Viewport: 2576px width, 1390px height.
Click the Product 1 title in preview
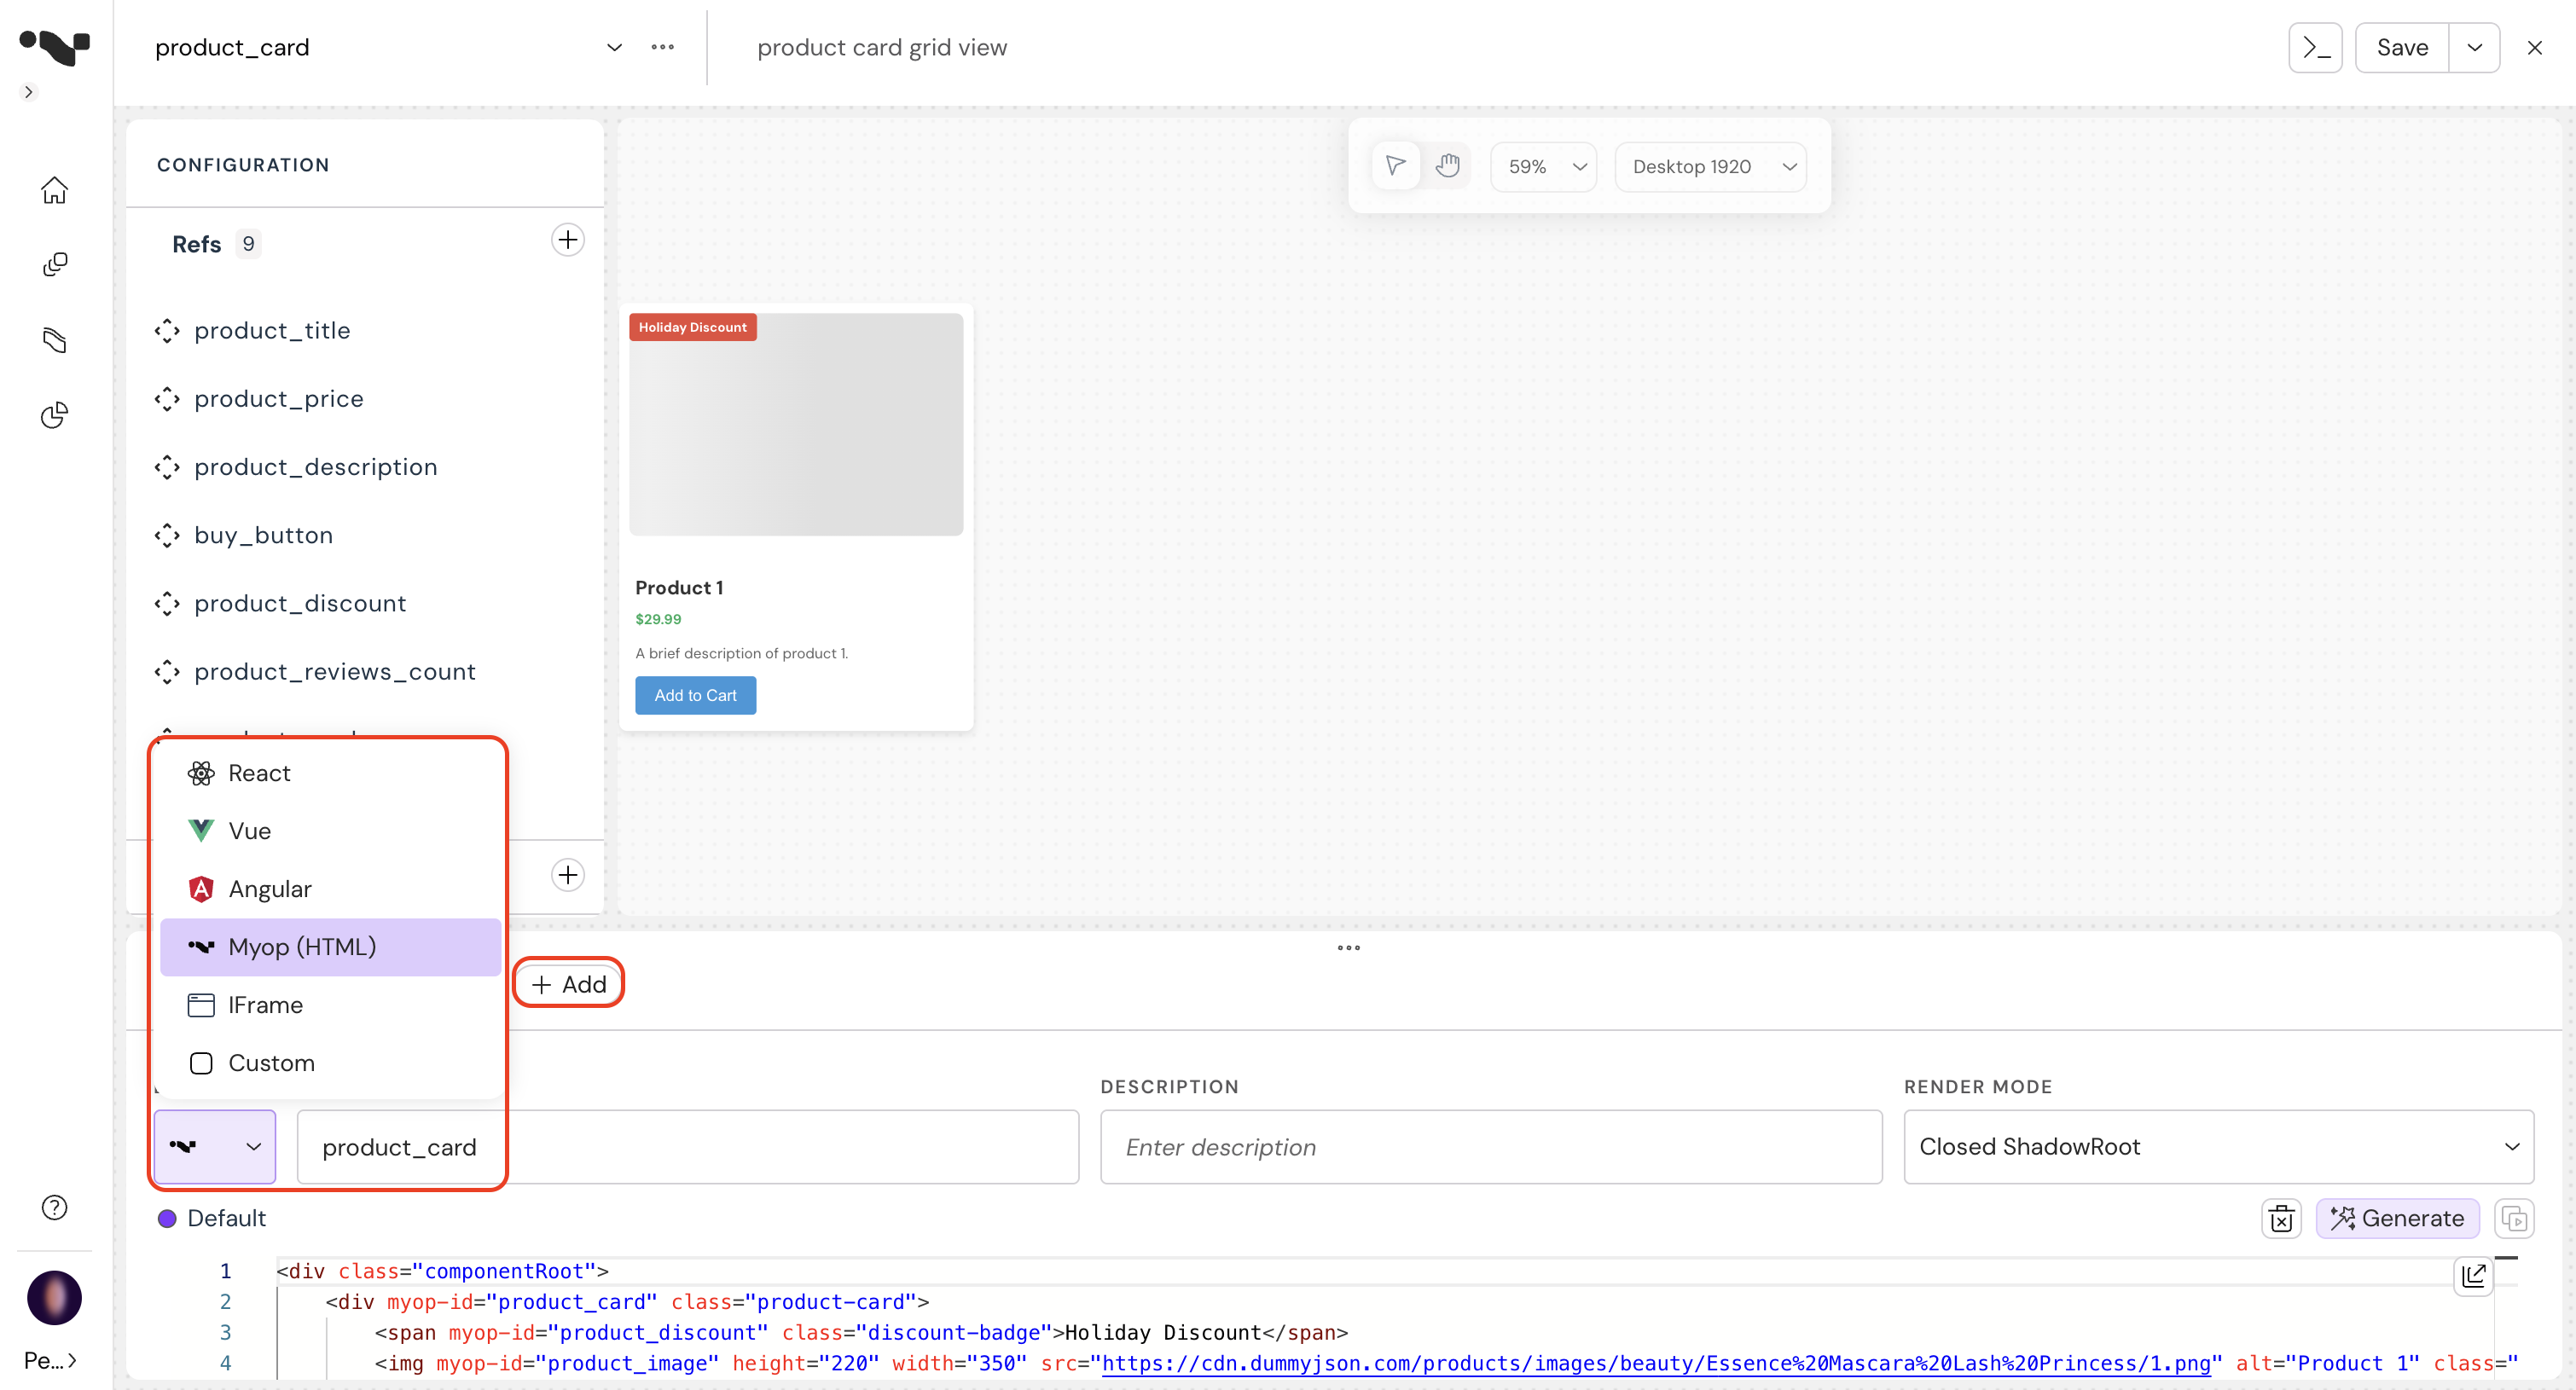(x=679, y=588)
